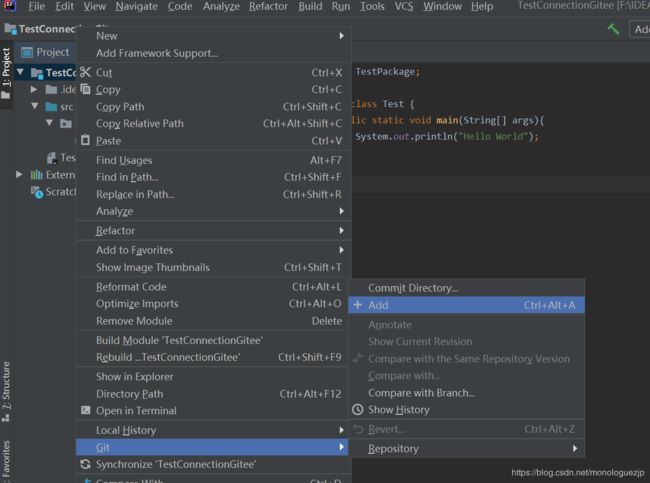
Task: Click the Scratches clock icon in tree
Action: pyautogui.click(x=37, y=192)
